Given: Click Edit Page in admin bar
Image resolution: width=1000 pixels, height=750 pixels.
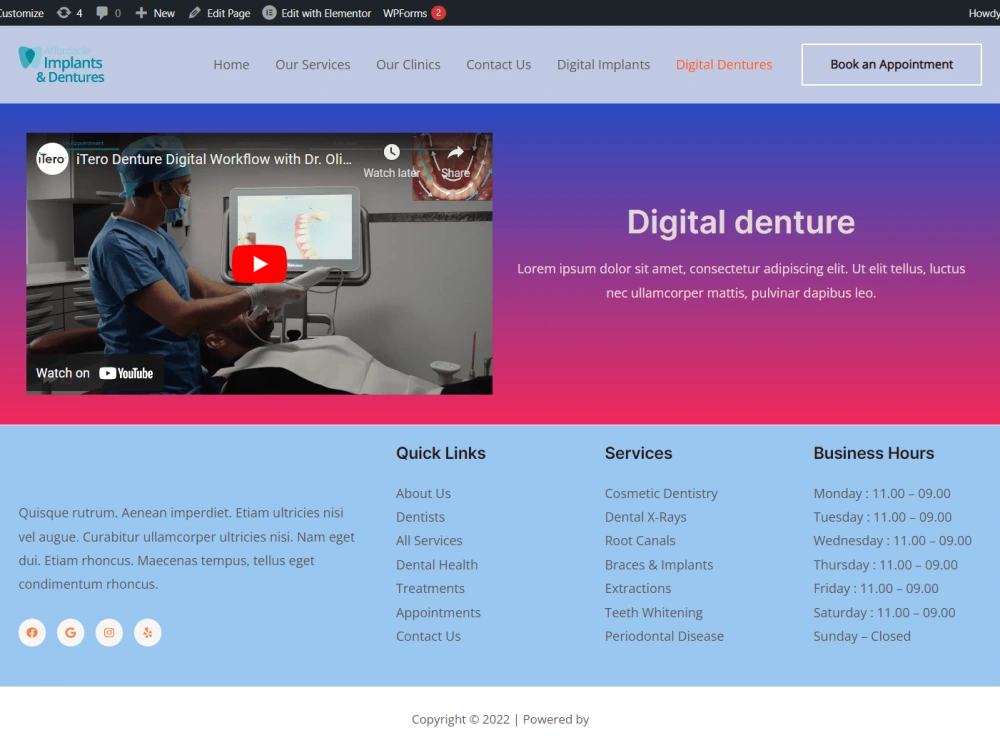Looking at the screenshot, I should pos(219,13).
